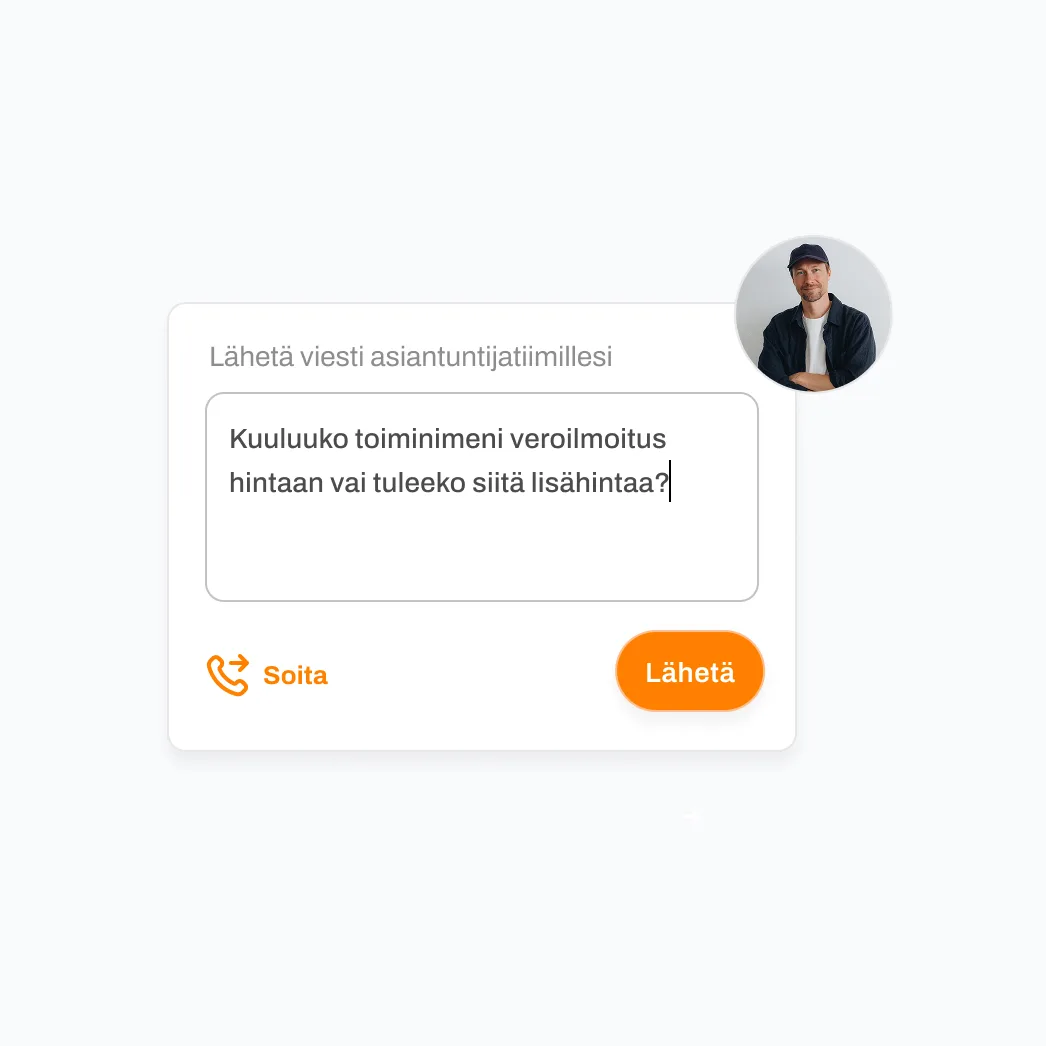Click the orange phone call icon
The height and width of the screenshot is (1046, 1046).
pos(227,675)
